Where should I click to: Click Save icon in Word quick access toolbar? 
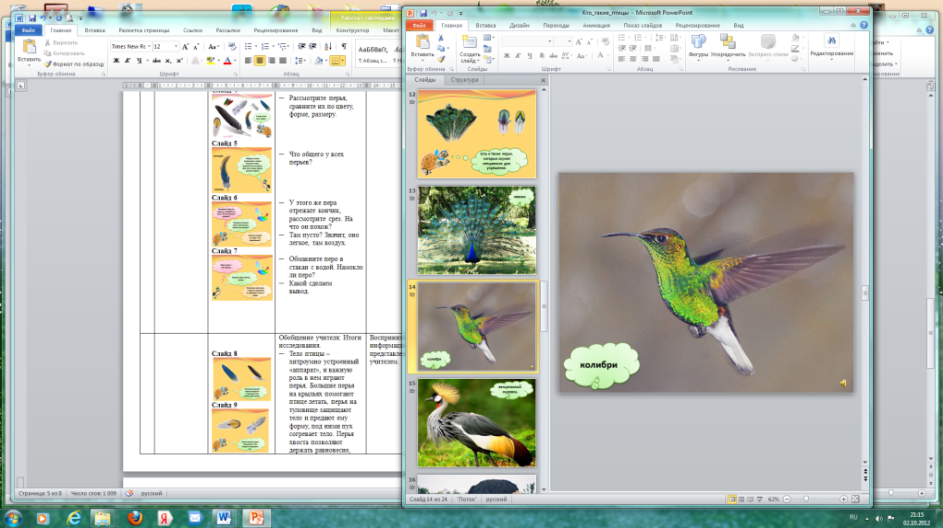(x=32, y=18)
